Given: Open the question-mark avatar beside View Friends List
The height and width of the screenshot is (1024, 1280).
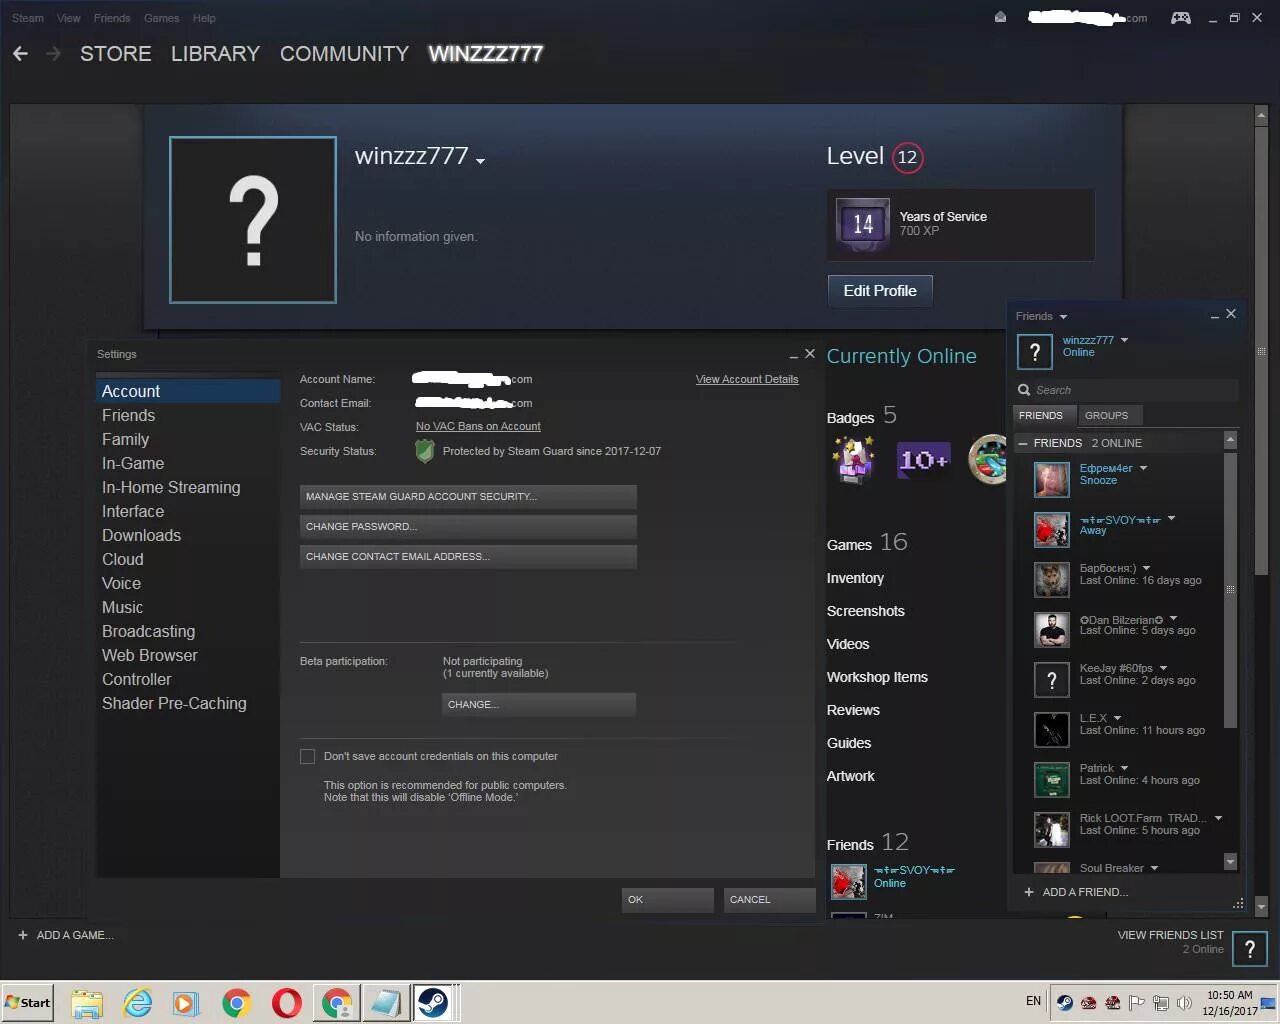Looking at the screenshot, I should tap(1250, 949).
